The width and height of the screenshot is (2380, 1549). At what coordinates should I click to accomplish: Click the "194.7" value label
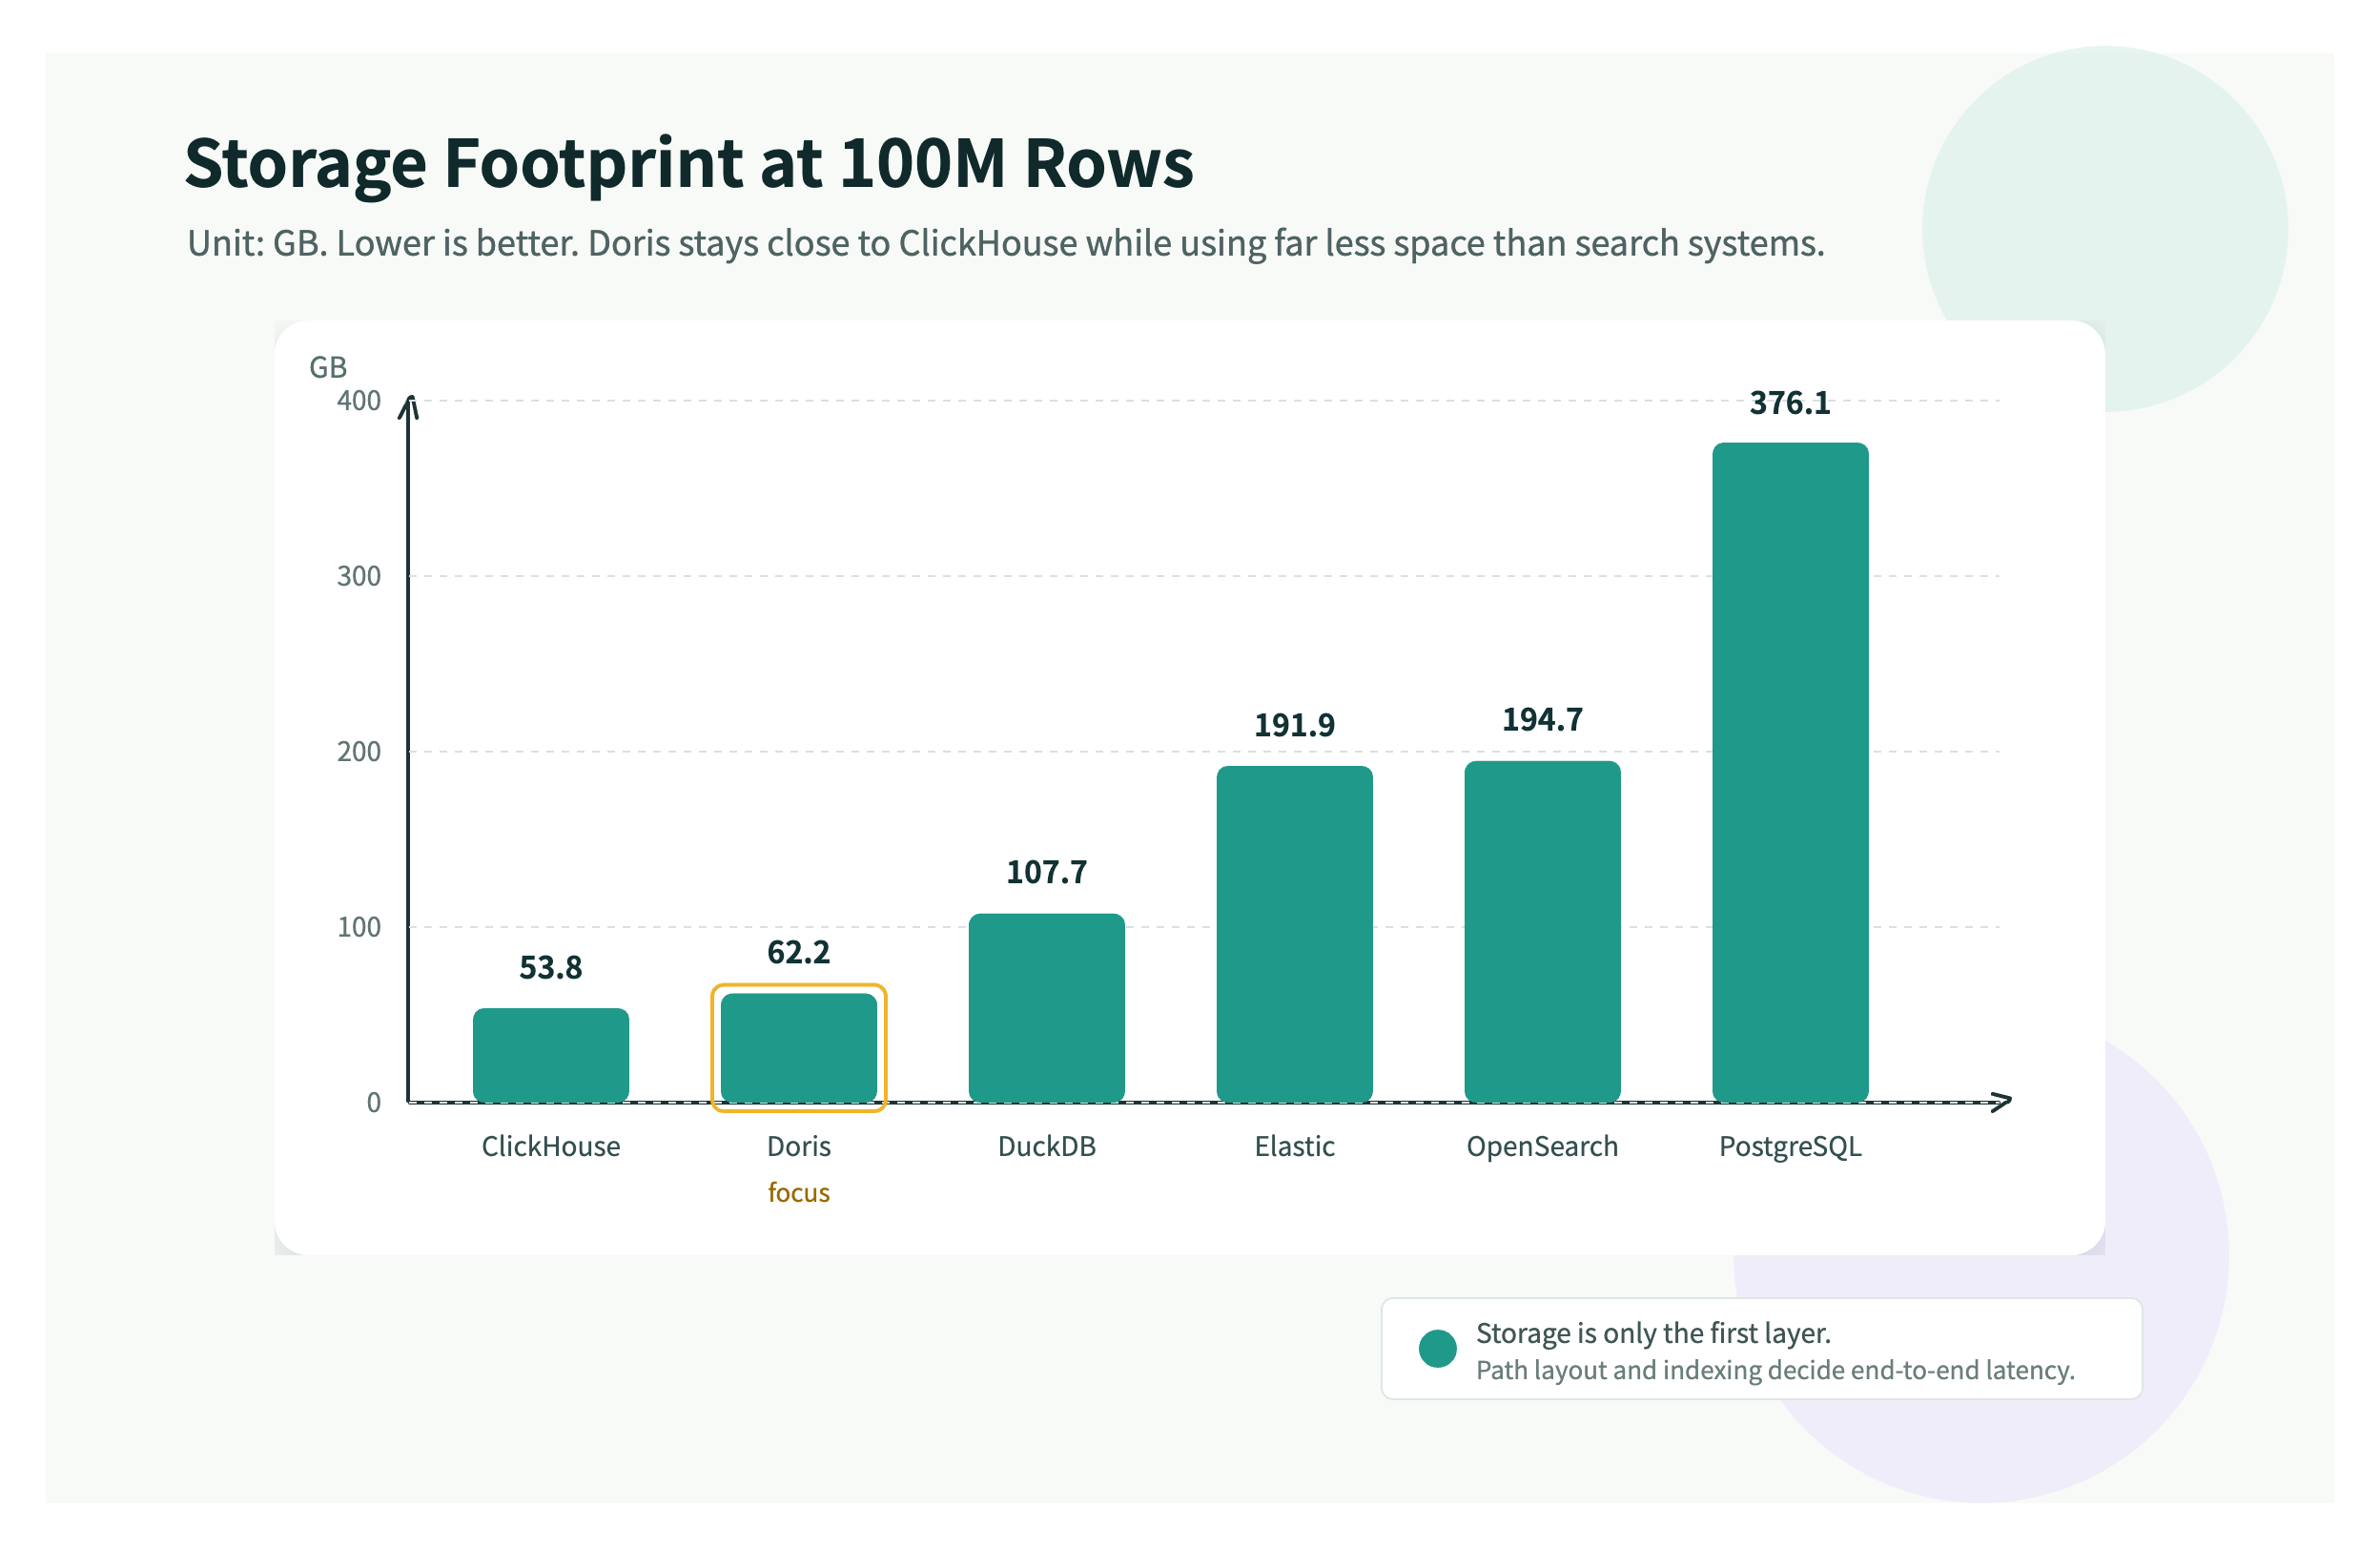[1543, 721]
